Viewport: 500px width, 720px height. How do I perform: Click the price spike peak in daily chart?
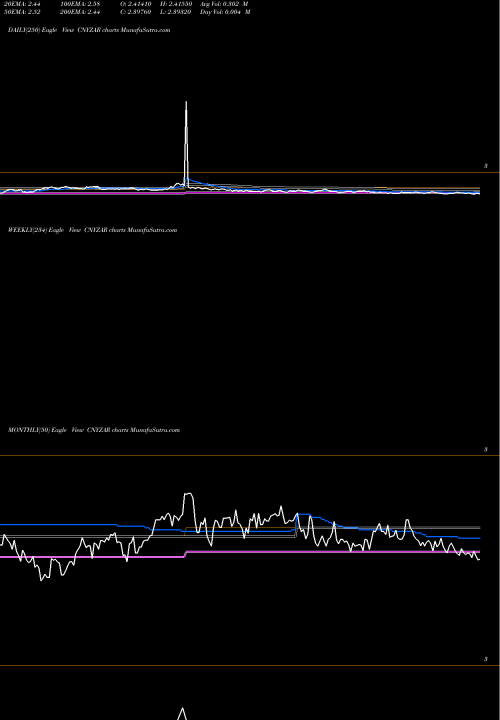pos(186,102)
